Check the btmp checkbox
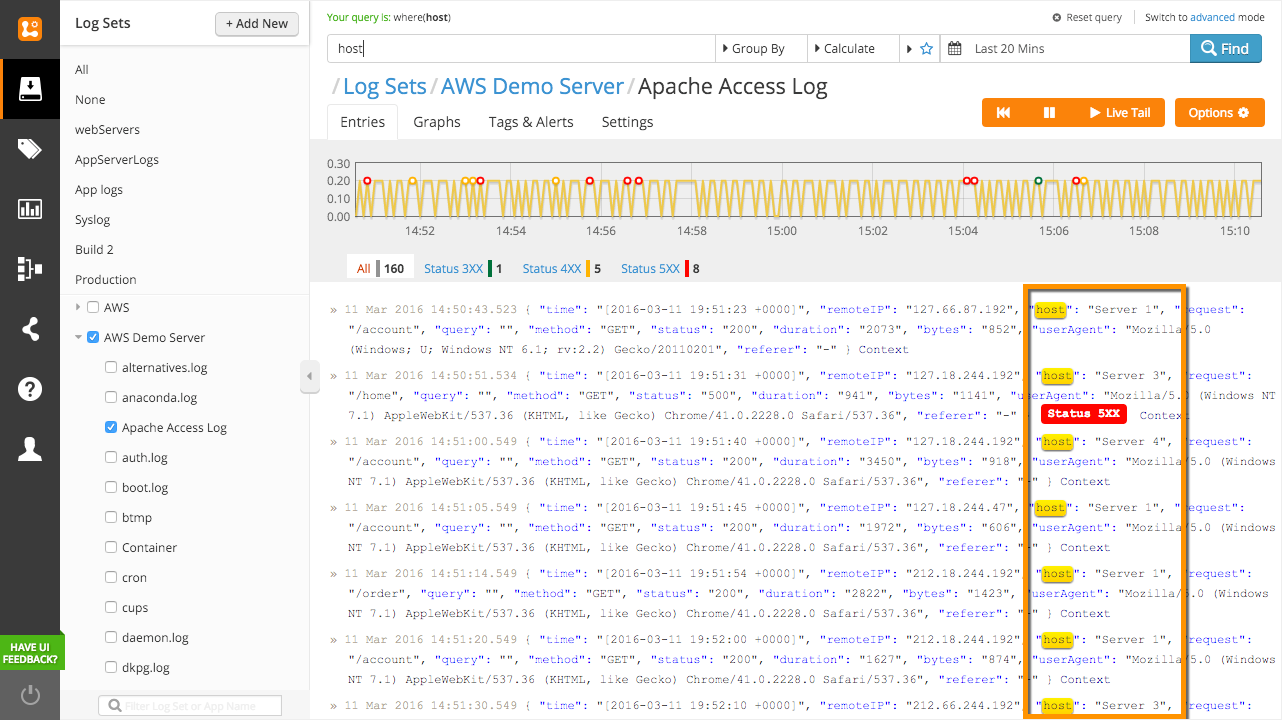Screen dimensions: 1282x720 (111, 517)
